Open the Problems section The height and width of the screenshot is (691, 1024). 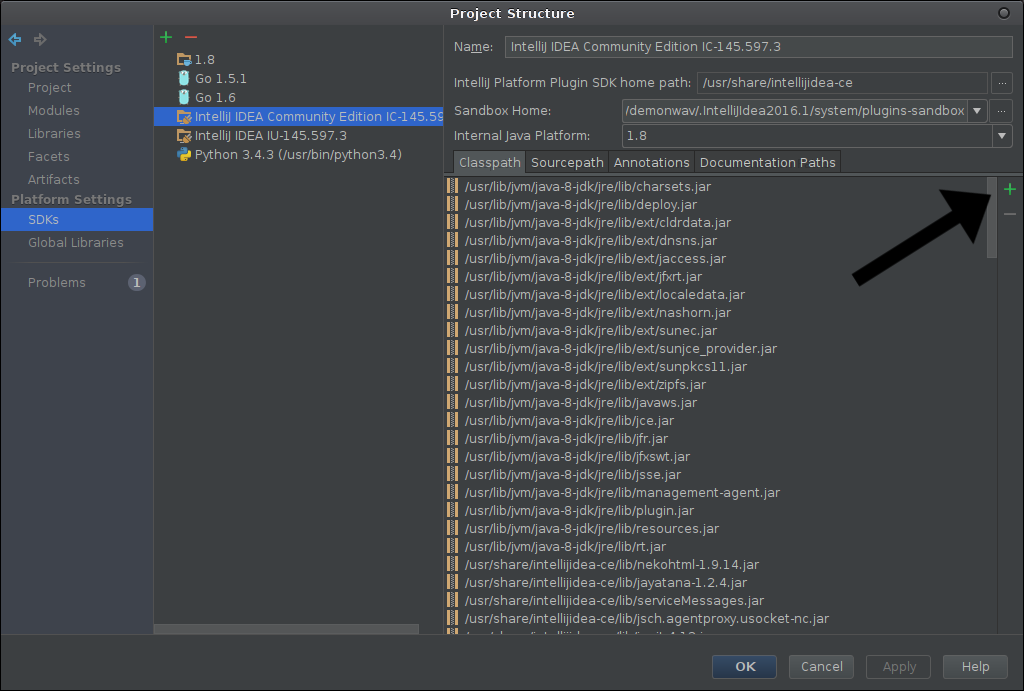pos(57,283)
